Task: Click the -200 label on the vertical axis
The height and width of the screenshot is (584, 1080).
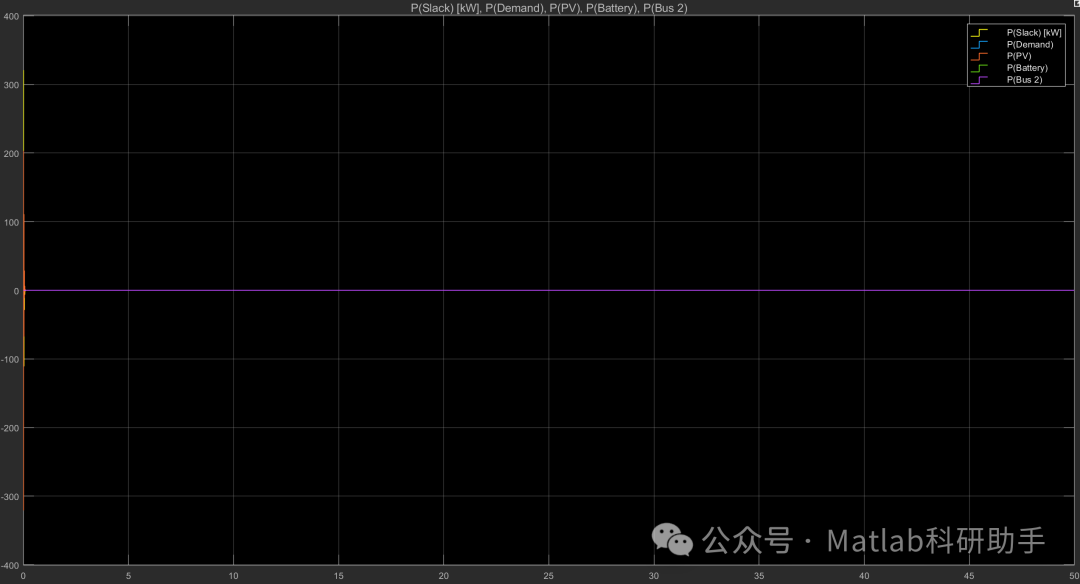Action: pyautogui.click(x=10, y=428)
